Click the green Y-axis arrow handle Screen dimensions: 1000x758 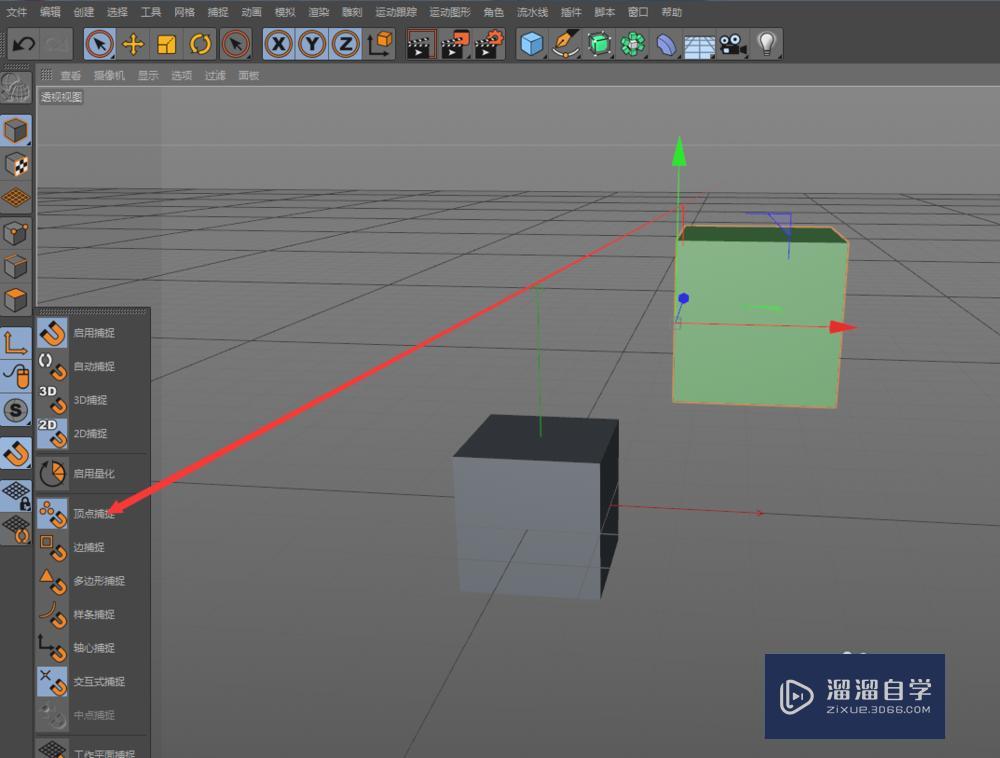point(680,152)
